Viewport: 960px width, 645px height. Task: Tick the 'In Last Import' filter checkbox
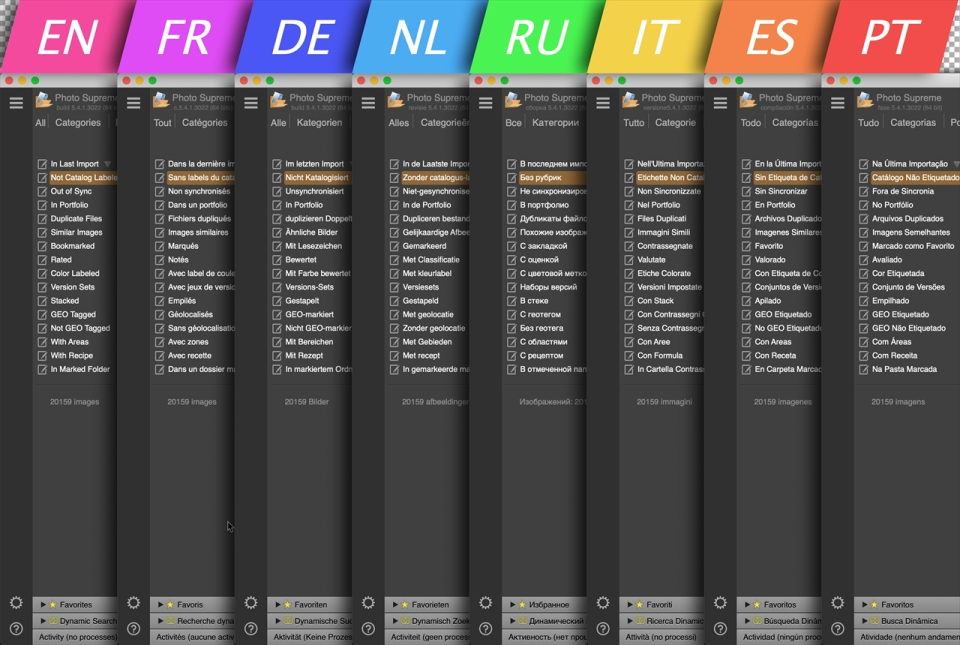42,164
